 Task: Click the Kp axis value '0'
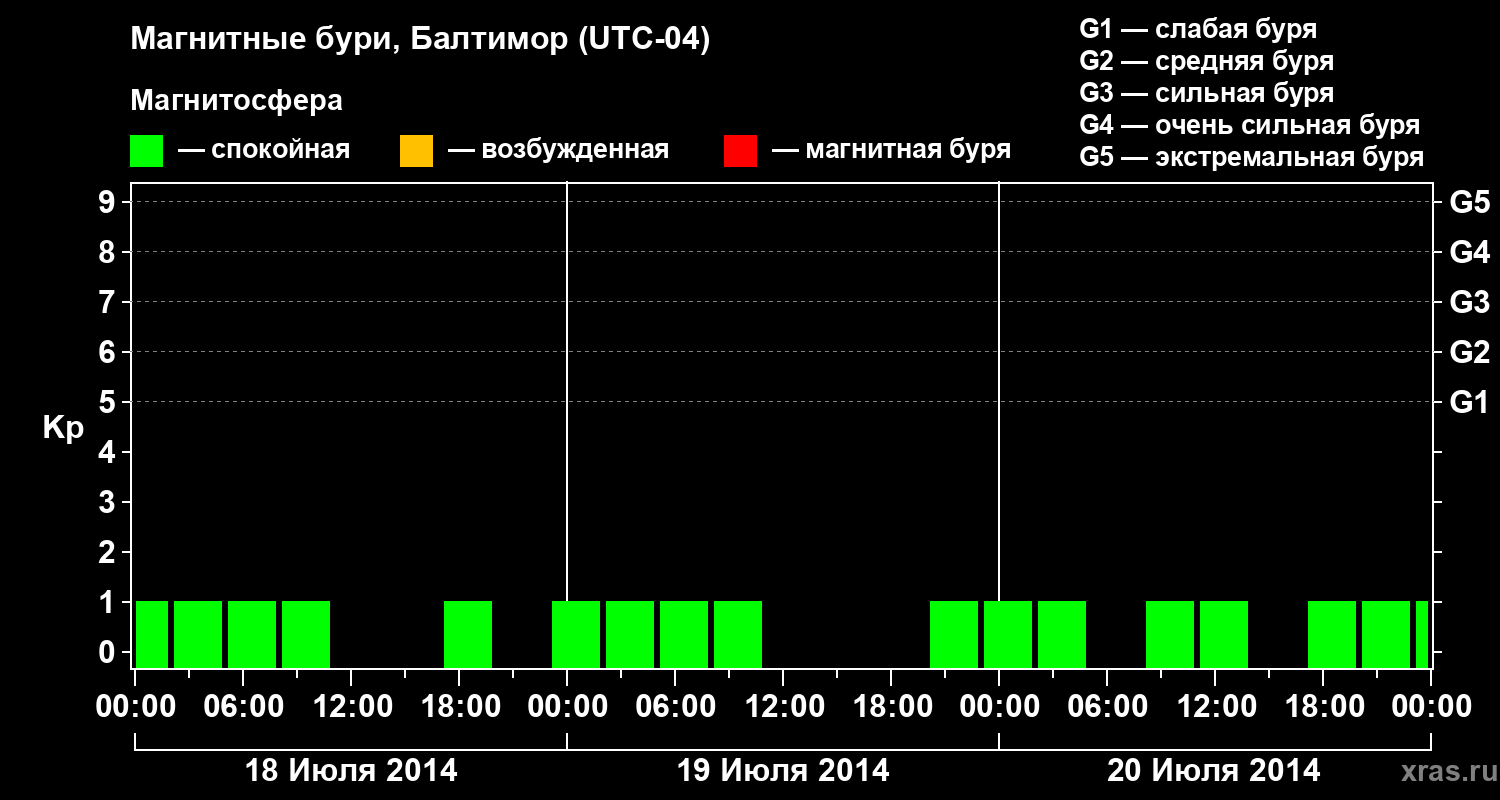(109, 652)
